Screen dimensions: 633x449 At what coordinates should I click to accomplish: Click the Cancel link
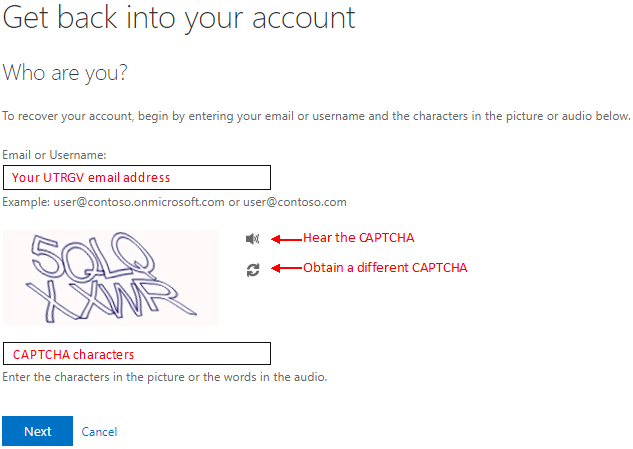pyautogui.click(x=99, y=432)
